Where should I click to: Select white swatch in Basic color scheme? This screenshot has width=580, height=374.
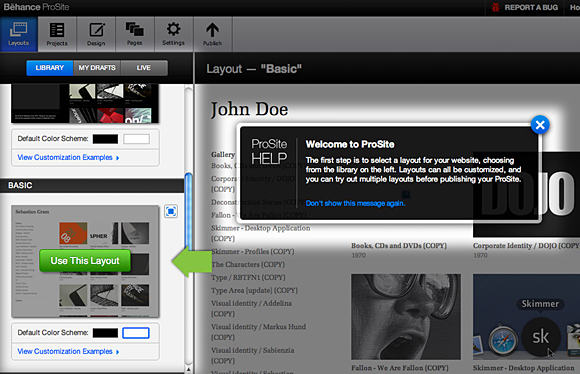pyautogui.click(x=136, y=333)
